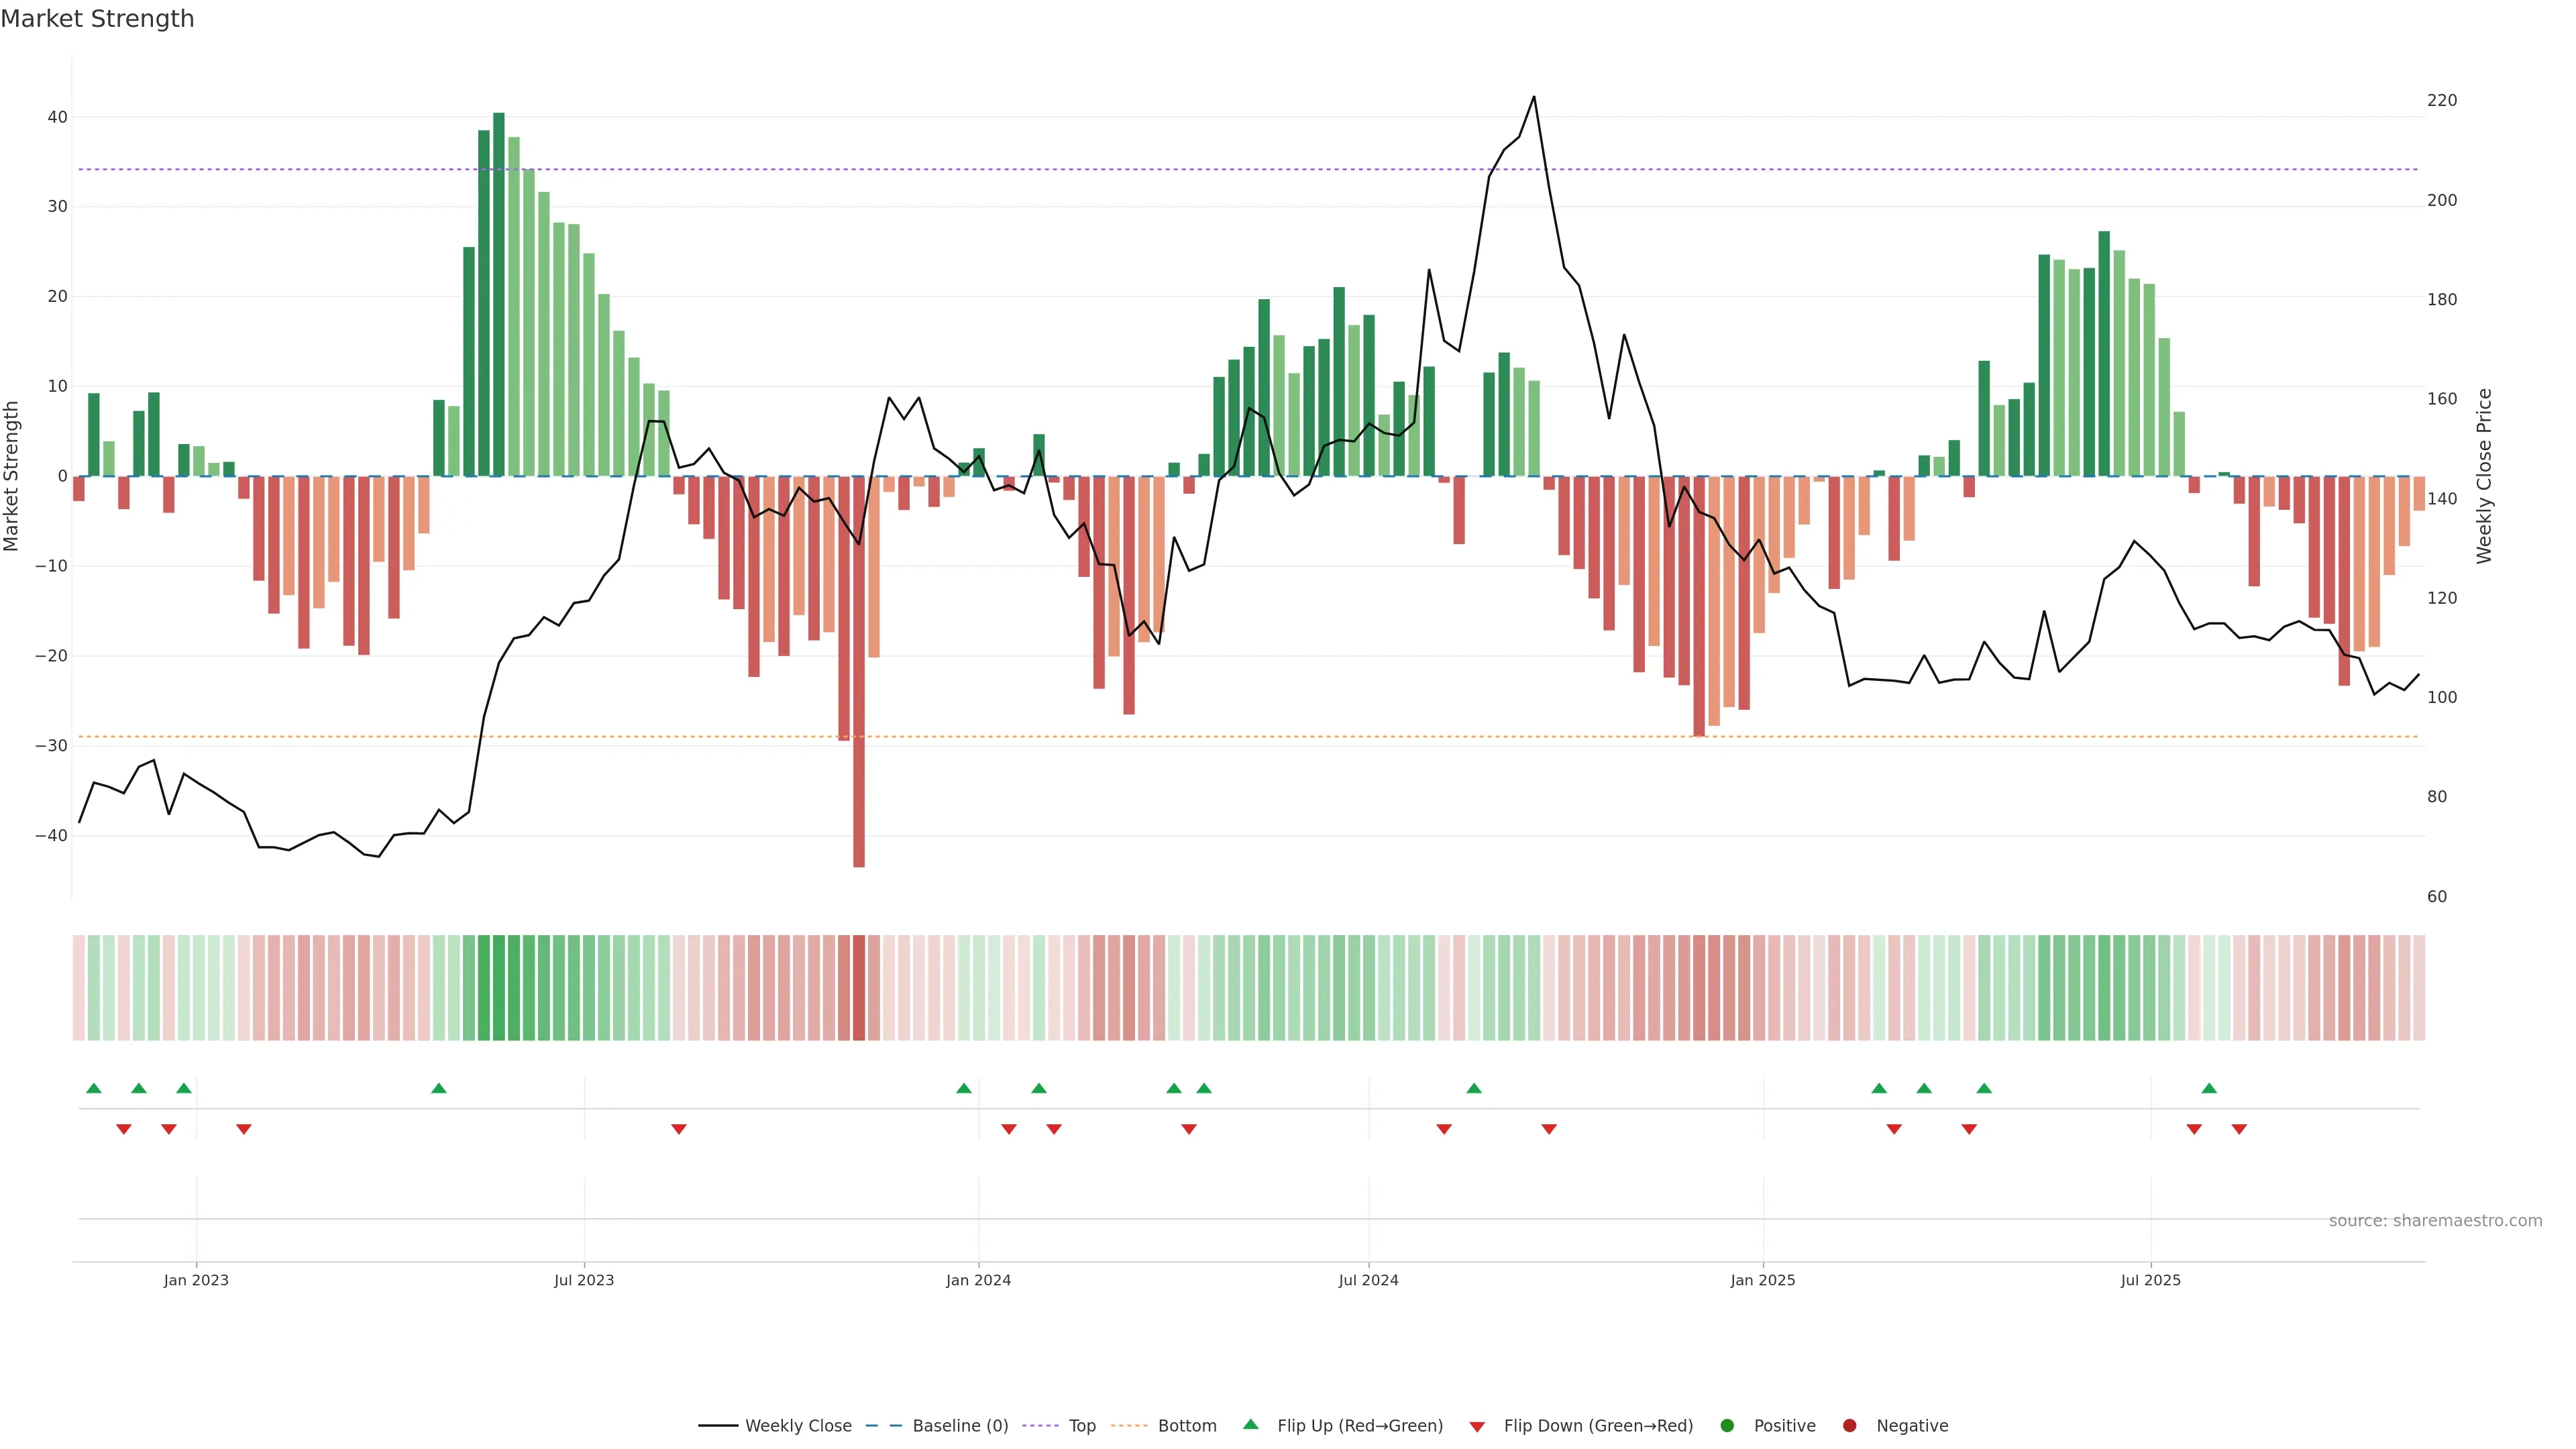Toggle the Bottom dotted line legend entry
2576x1449 pixels.
[x=1186, y=1426]
